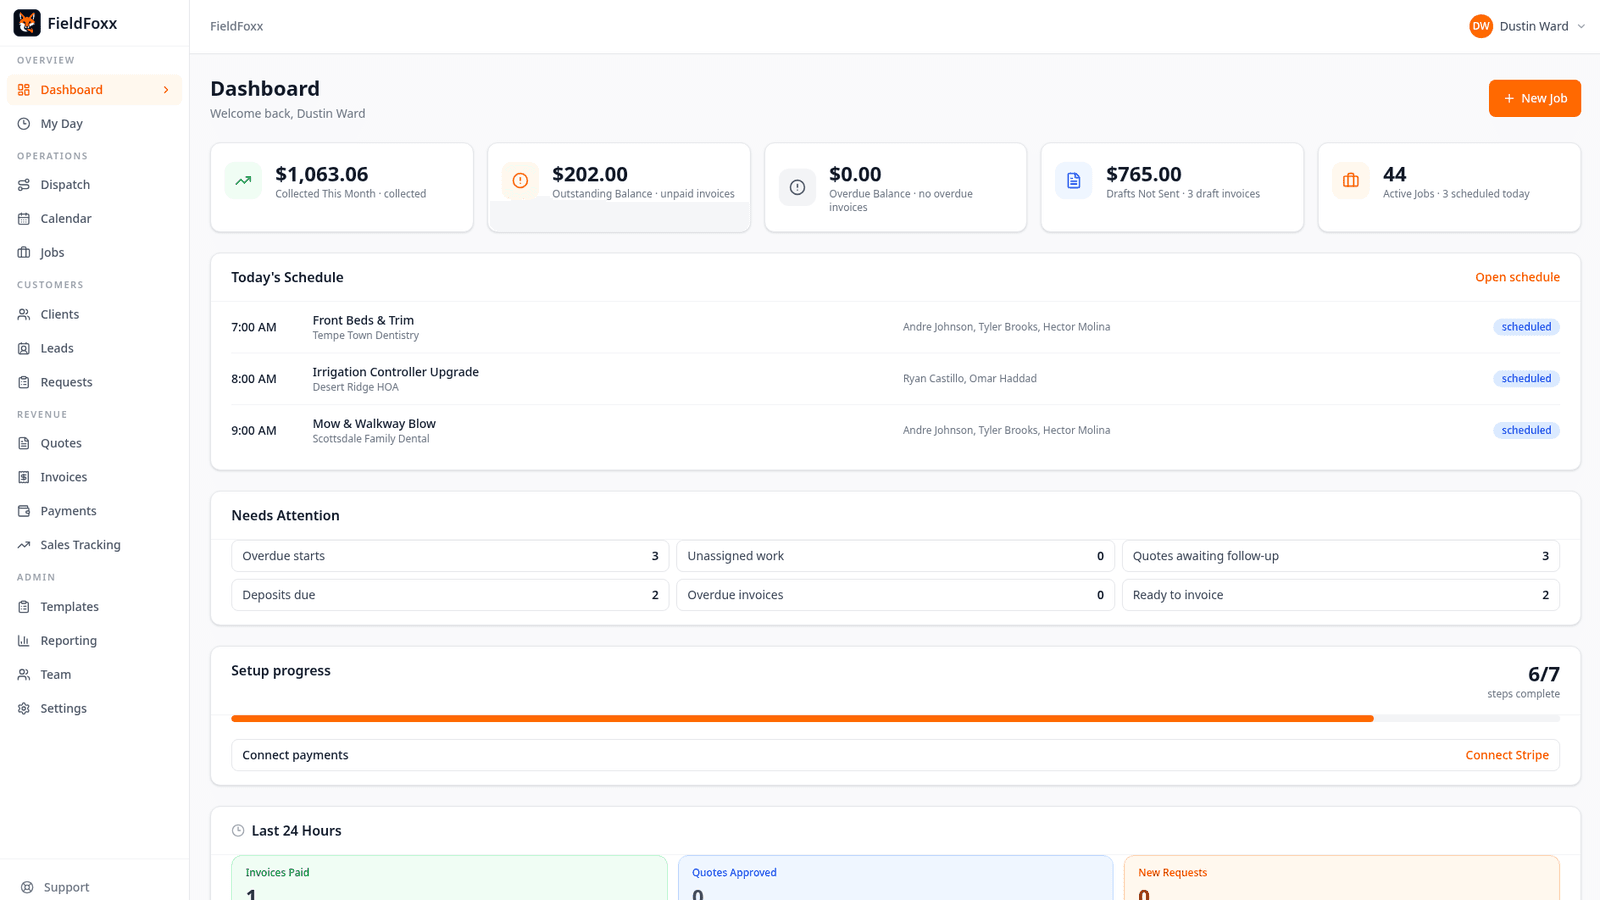Open My Day from sidebar
The width and height of the screenshot is (1600, 900).
pos(94,124)
